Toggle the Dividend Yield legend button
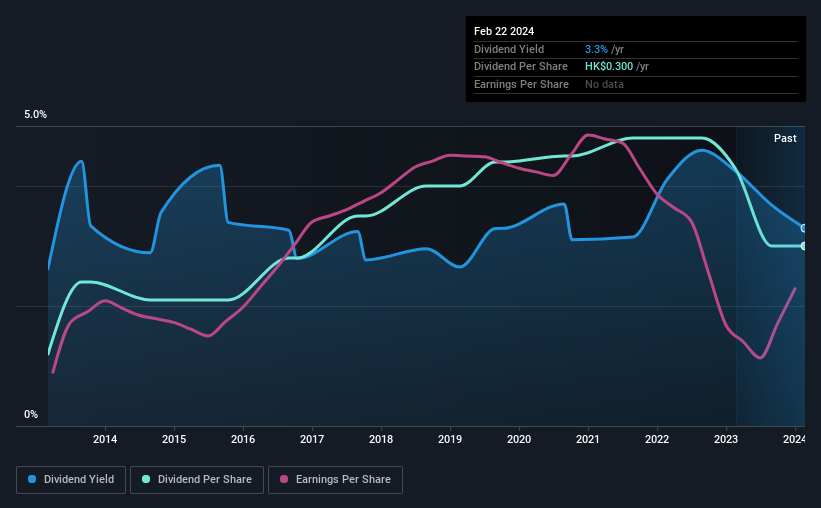This screenshot has height=508, width=821. (x=71, y=480)
